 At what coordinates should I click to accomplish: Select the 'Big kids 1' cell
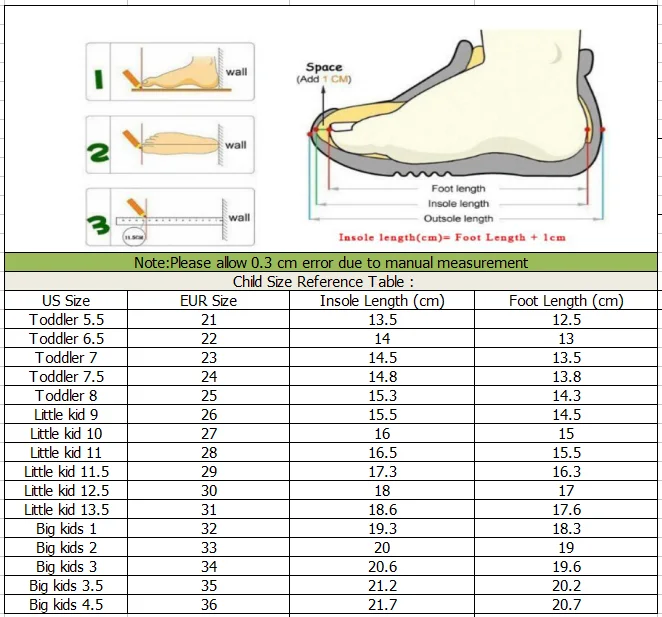[x=66, y=529]
